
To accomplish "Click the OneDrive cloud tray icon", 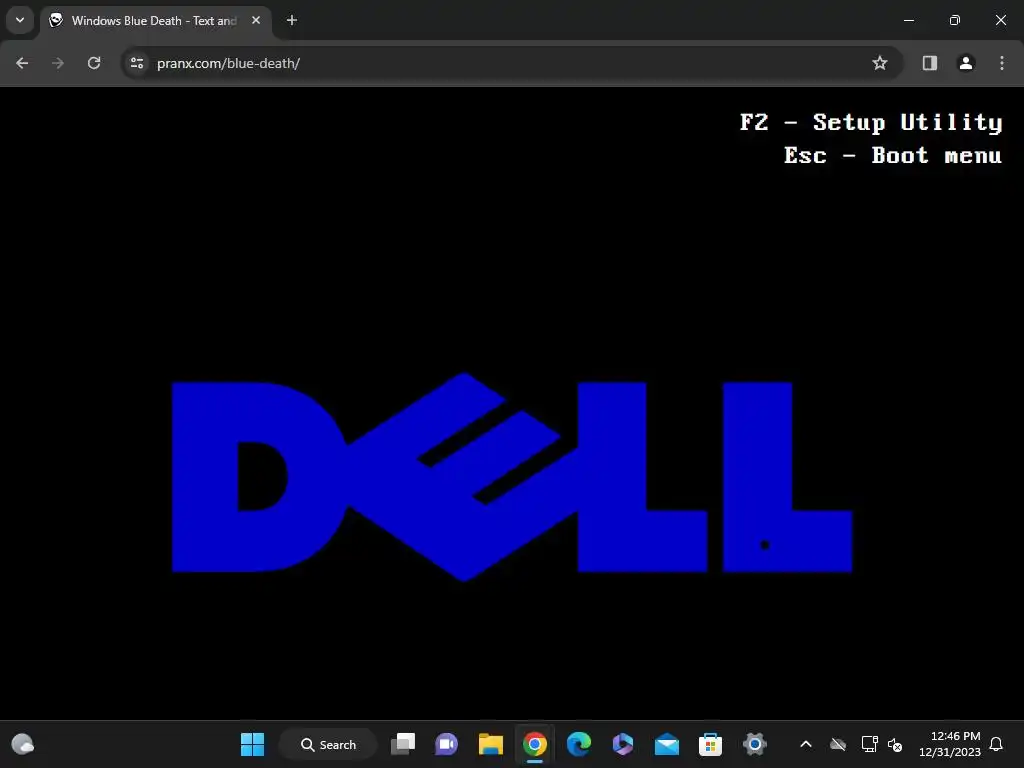I will click(838, 744).
